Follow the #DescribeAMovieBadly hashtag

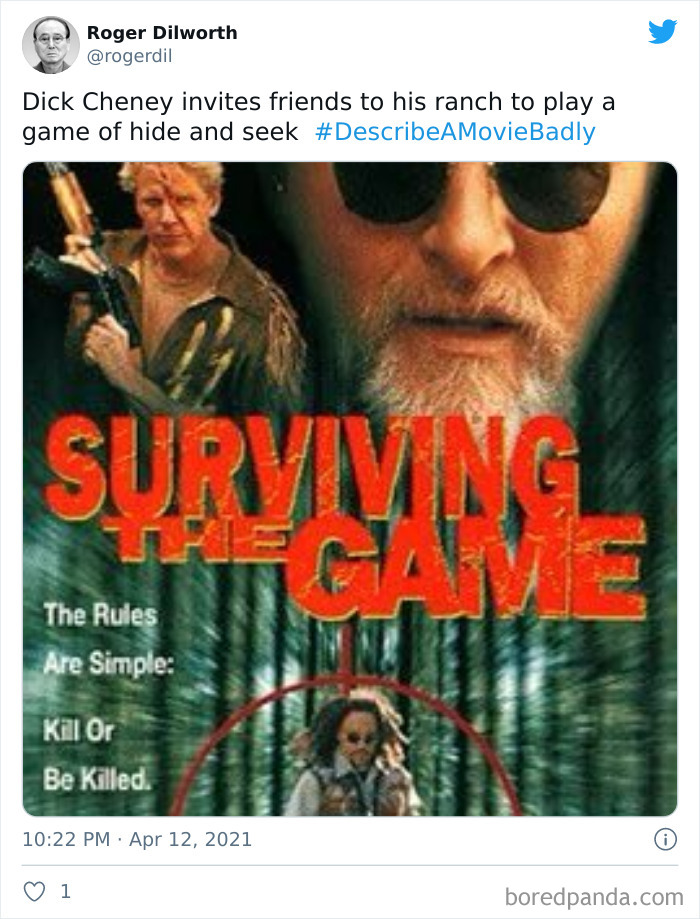(x=455, y=132)
